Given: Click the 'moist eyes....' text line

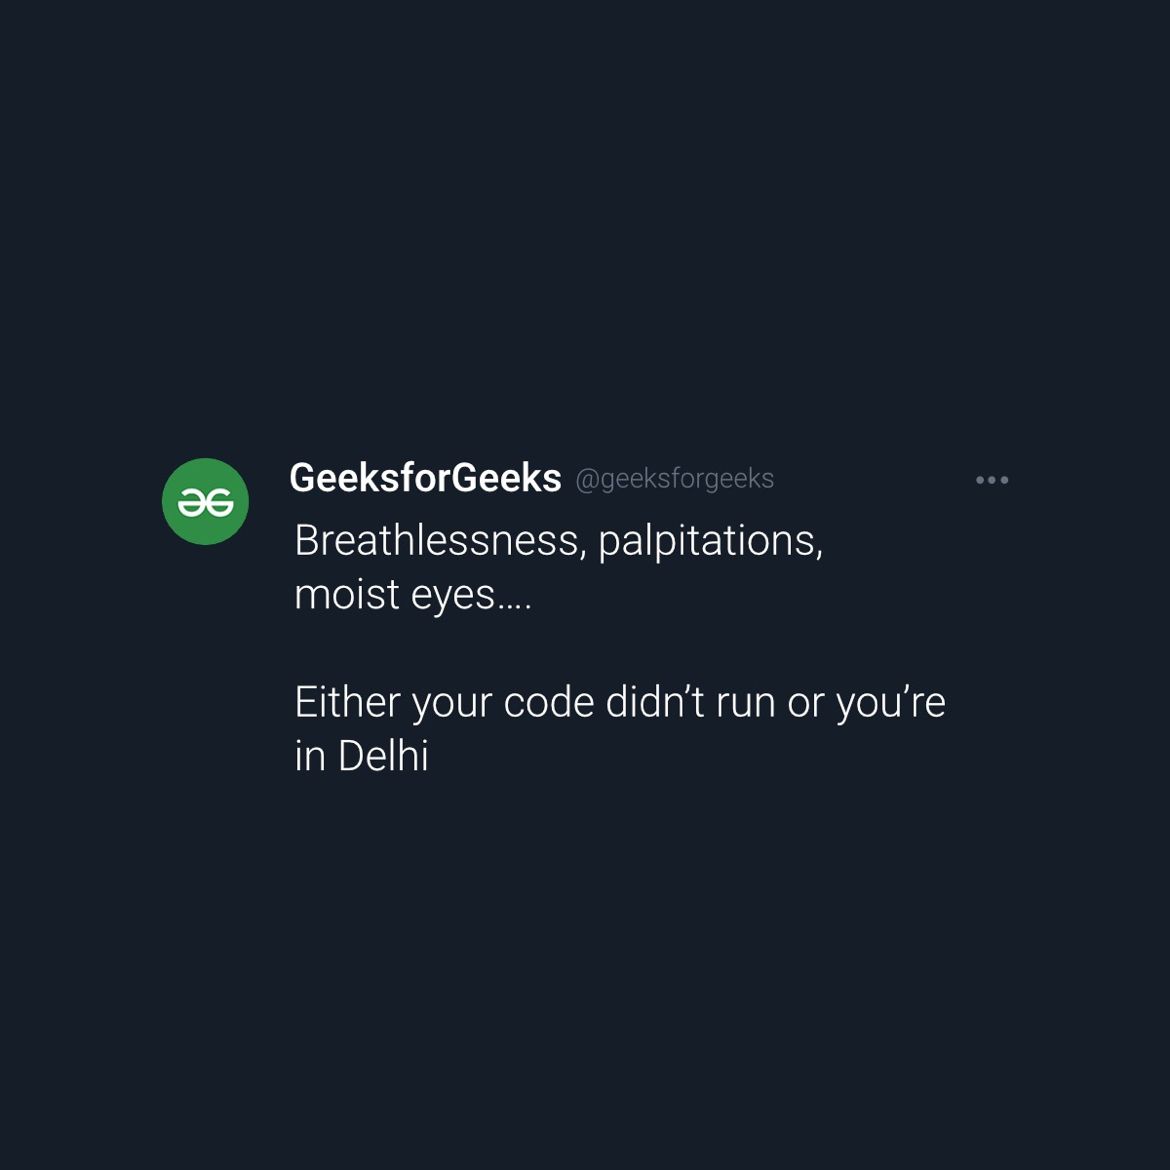Looking at the screenshot, I should click(413, 595).
